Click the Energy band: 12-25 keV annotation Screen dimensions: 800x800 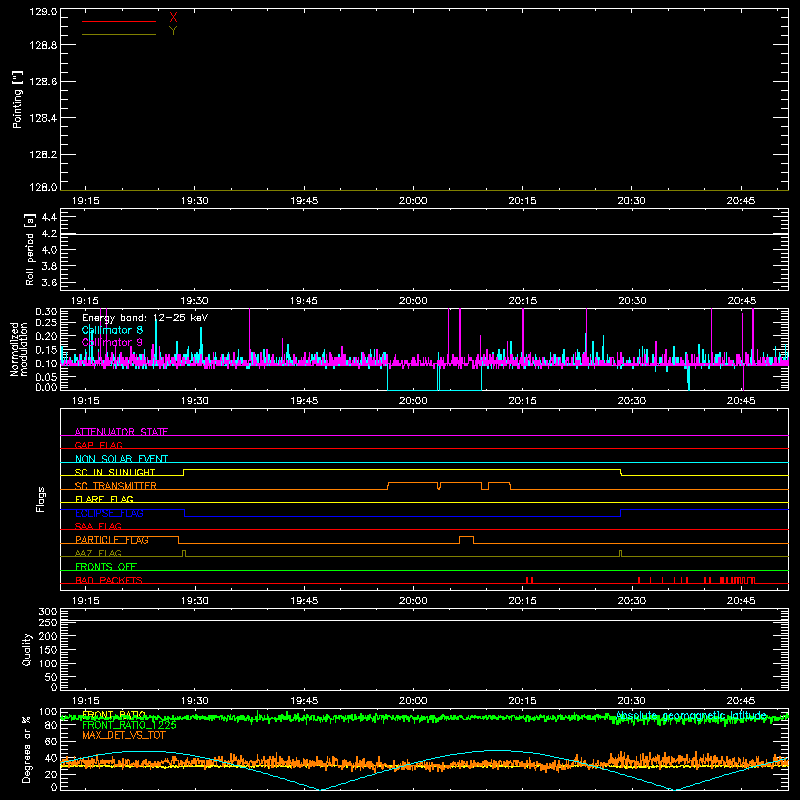[x=145, y=318]
